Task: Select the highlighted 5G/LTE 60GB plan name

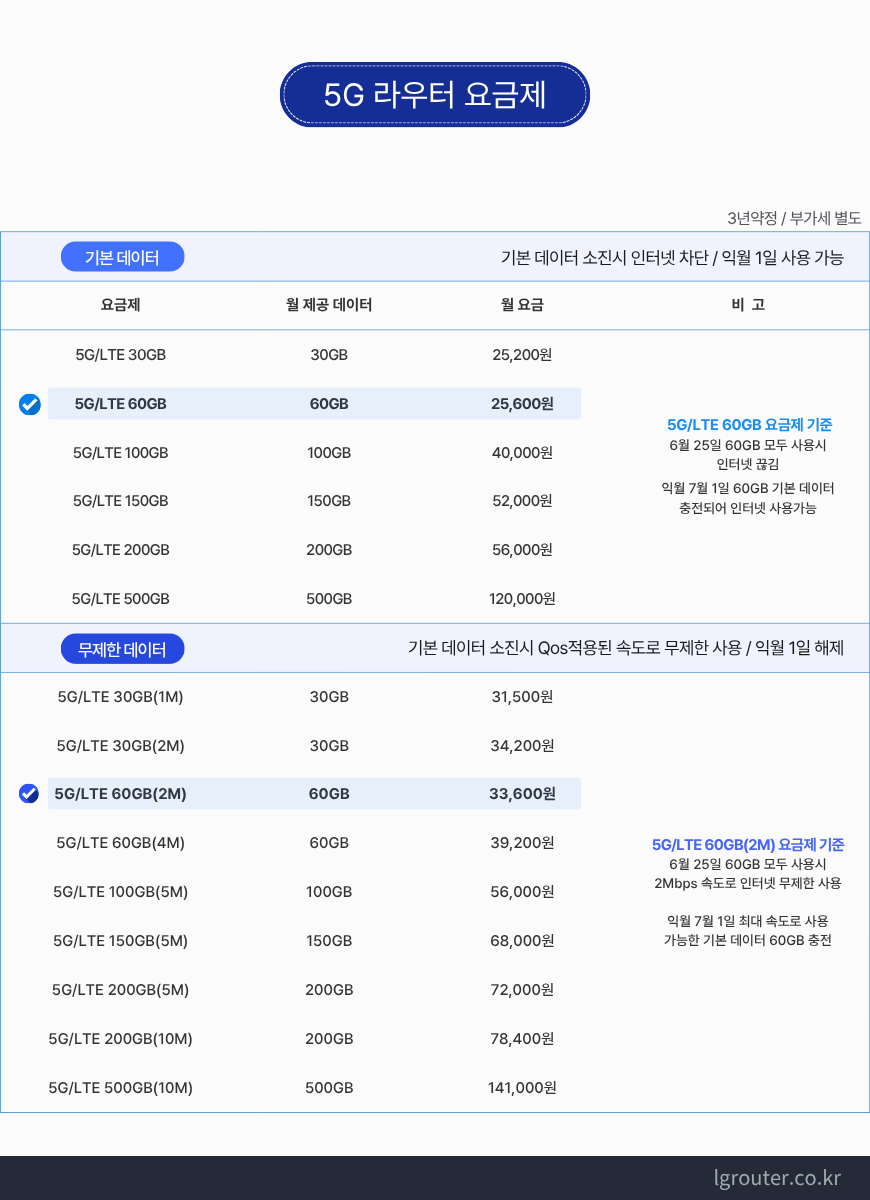Action: 120,404
